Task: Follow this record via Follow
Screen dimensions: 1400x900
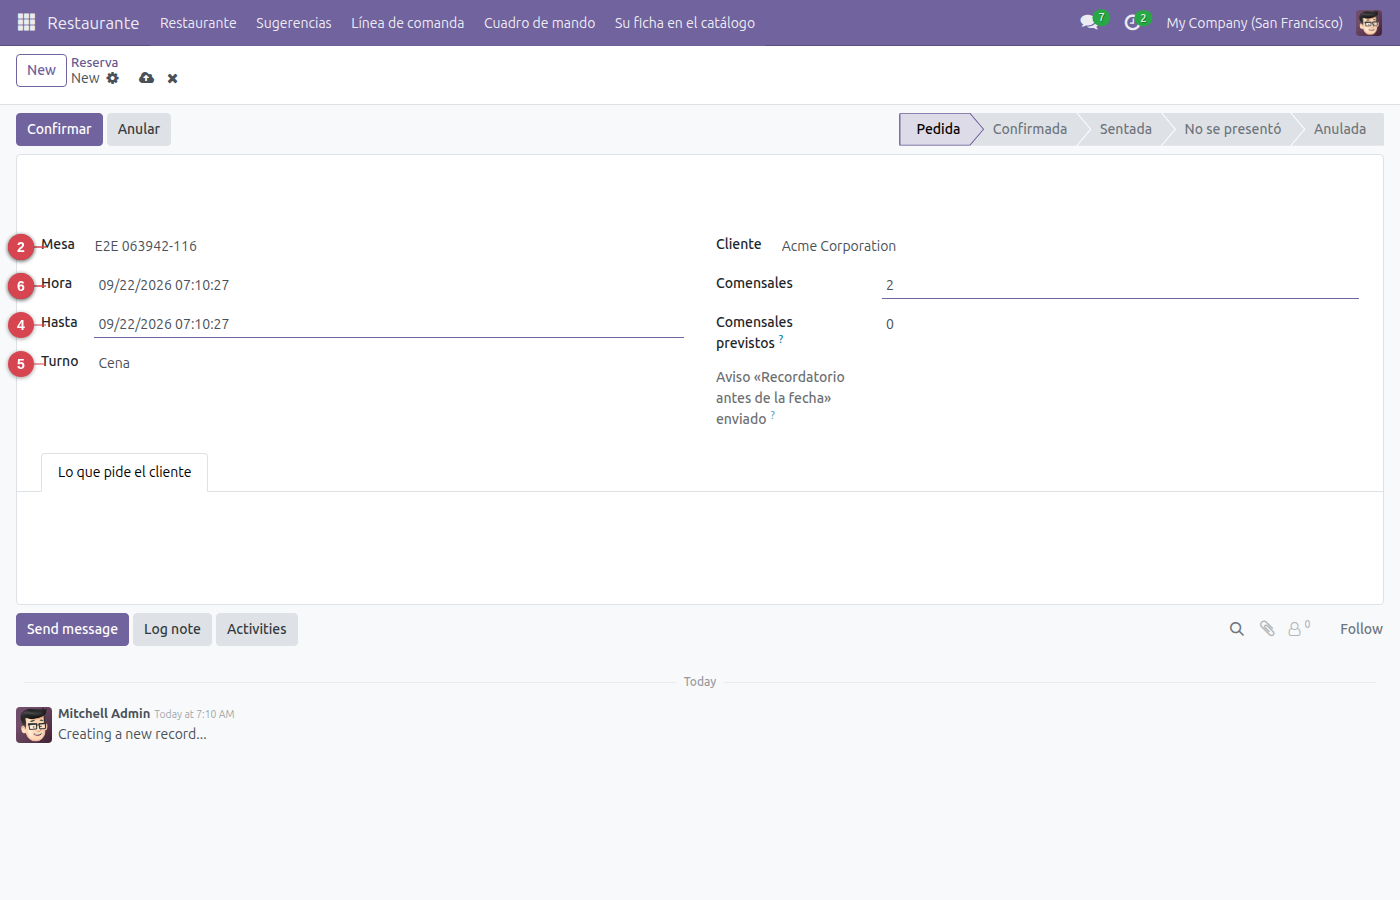Action: coord(1361,629)
